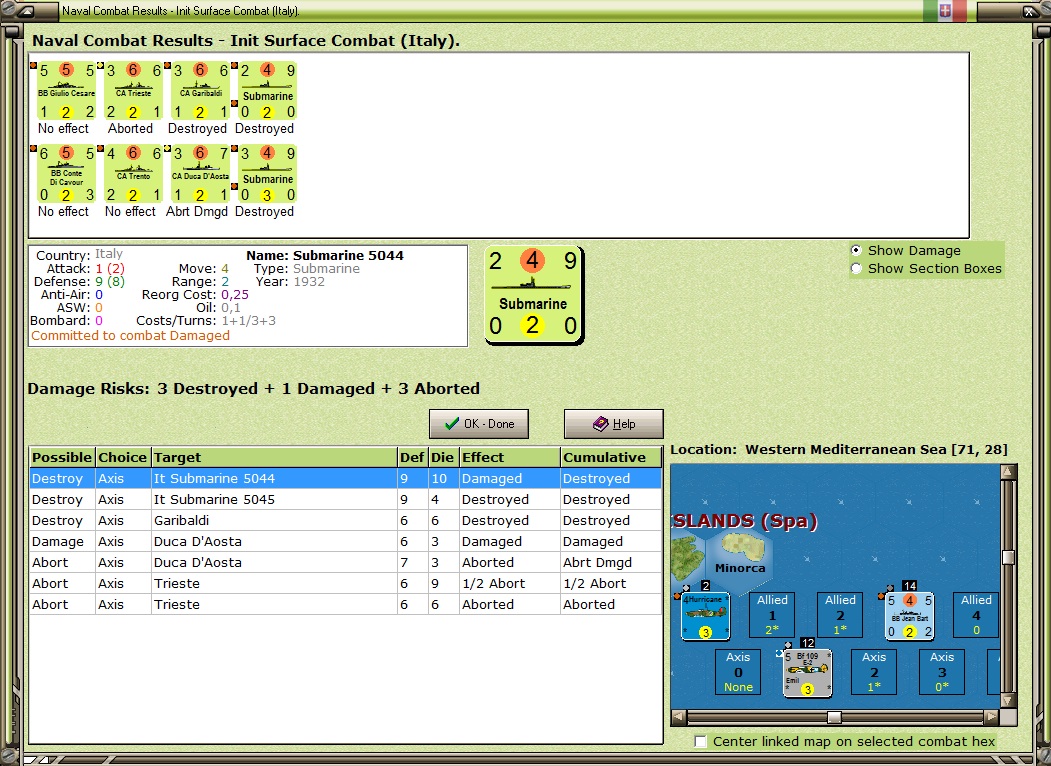Click the large Submarine detail counter
The width and height of the screenshot is (1051, 766).
[x=534, y=295]
